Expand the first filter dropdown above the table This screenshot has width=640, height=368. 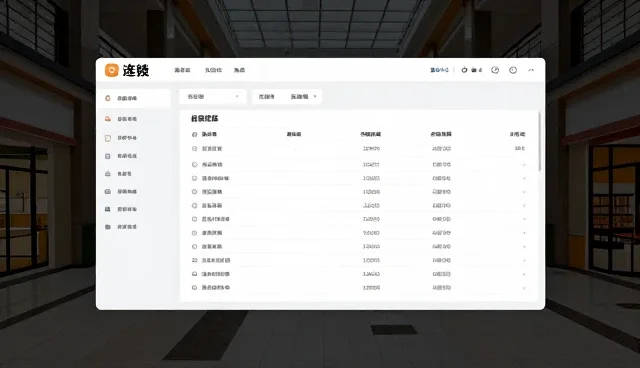tap(213, 97)
